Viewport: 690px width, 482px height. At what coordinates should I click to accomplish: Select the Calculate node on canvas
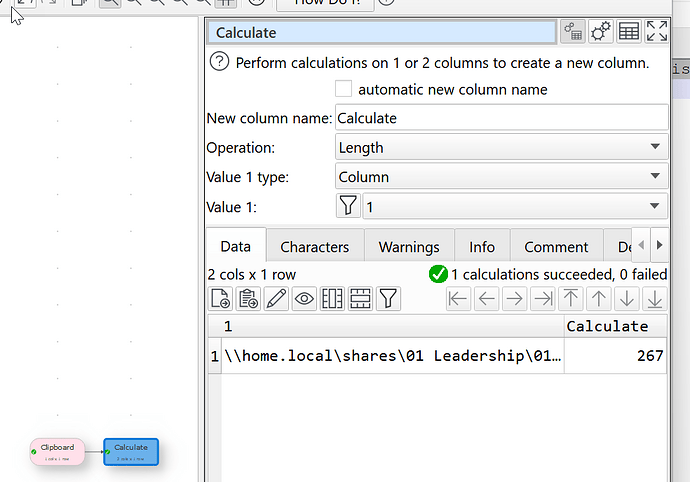coord(131,451)
